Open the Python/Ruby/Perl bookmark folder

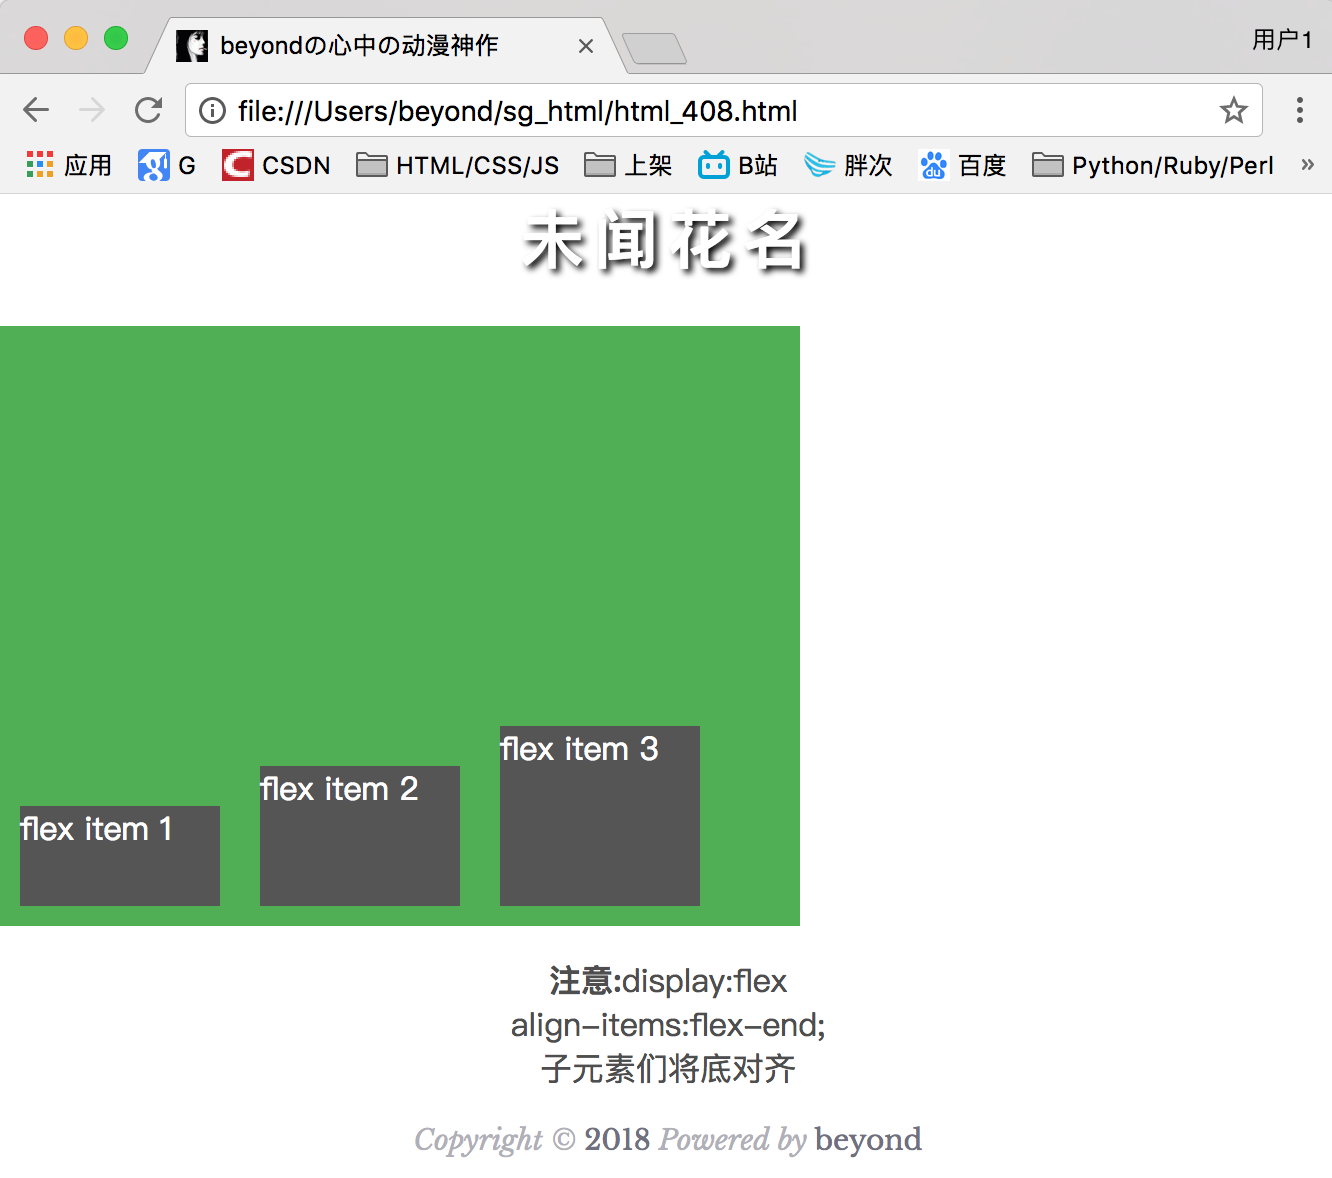point(1153,165)
